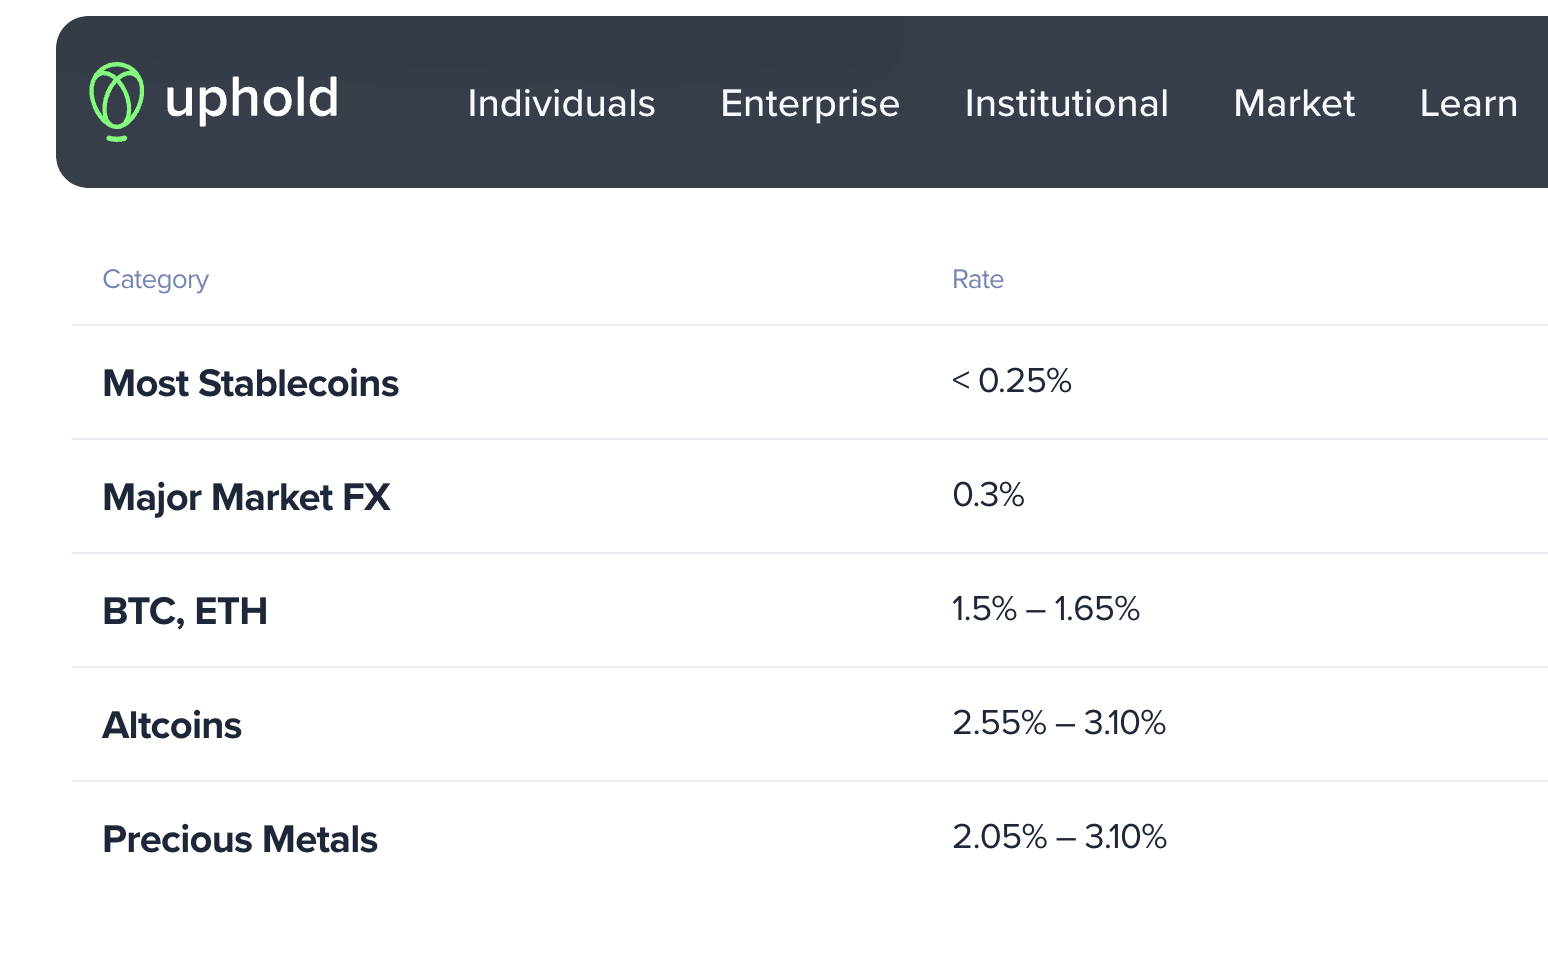
Task: Open the Individuals menu
Action: coord(561,104)
